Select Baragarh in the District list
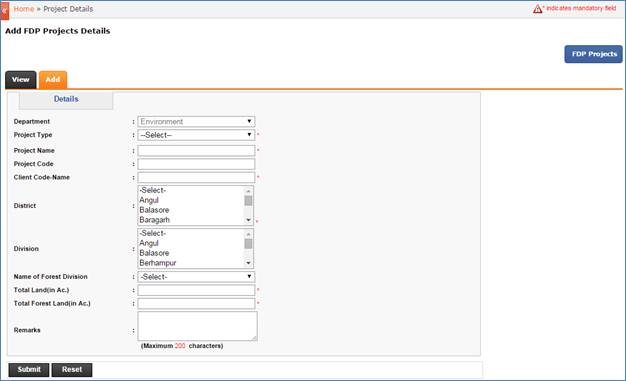This screenshot has height=381, width=626. tap(155, 220)
